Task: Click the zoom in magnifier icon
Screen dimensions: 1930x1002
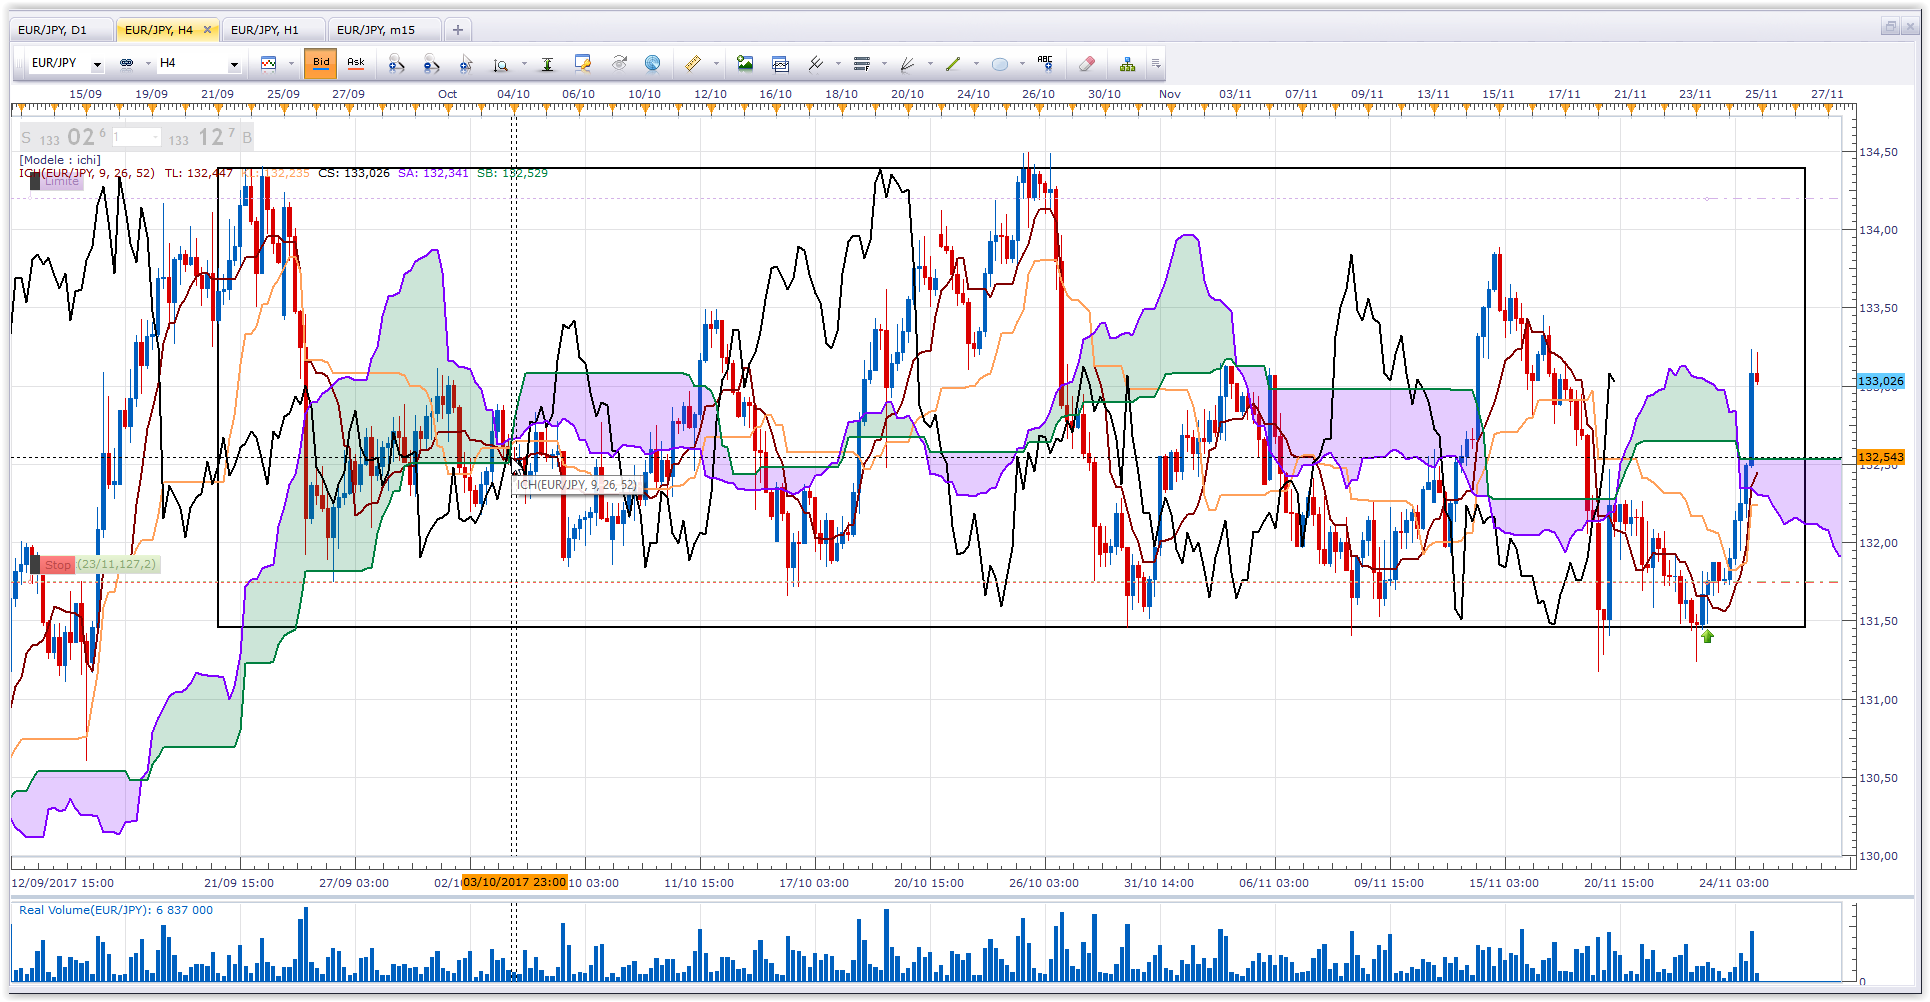Action: pos(397,63)
